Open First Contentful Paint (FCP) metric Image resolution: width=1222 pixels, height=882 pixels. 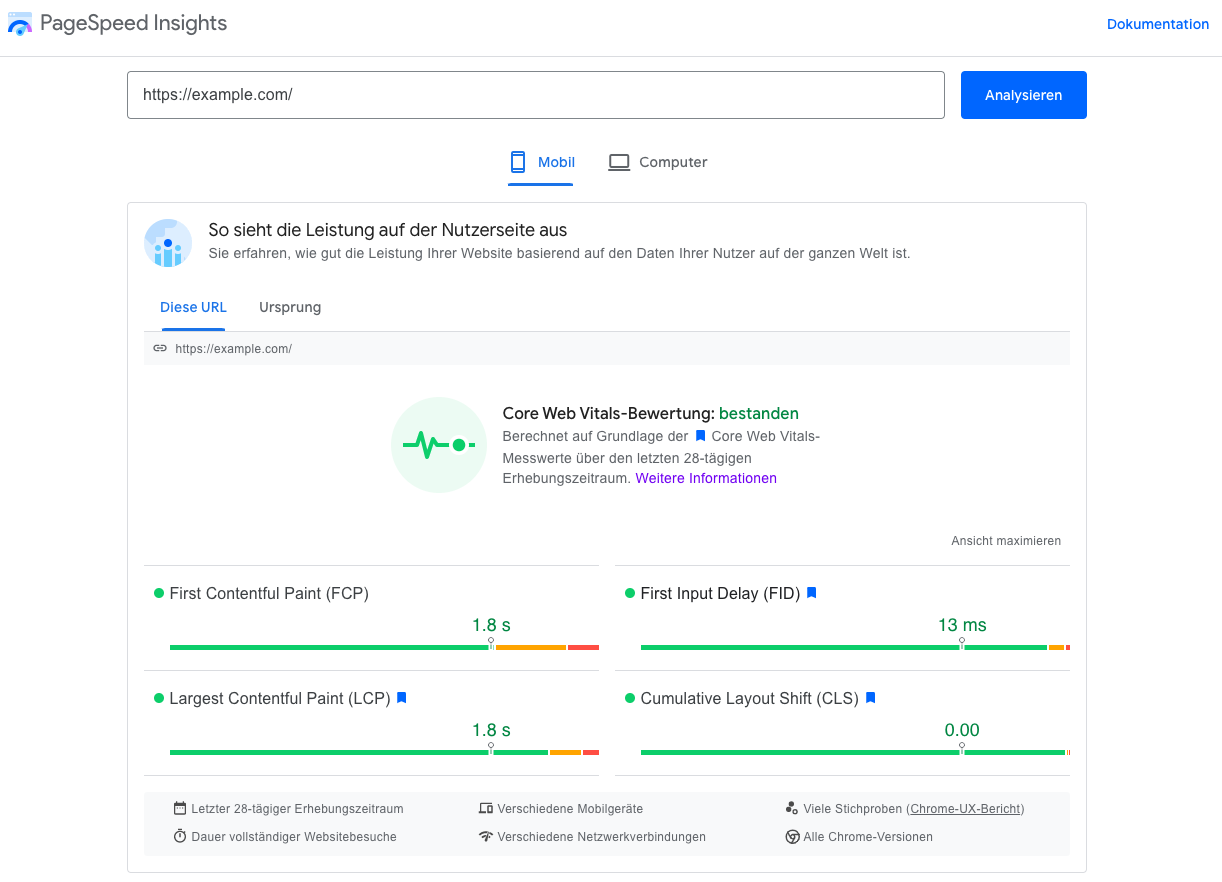[x=269, y=593]
